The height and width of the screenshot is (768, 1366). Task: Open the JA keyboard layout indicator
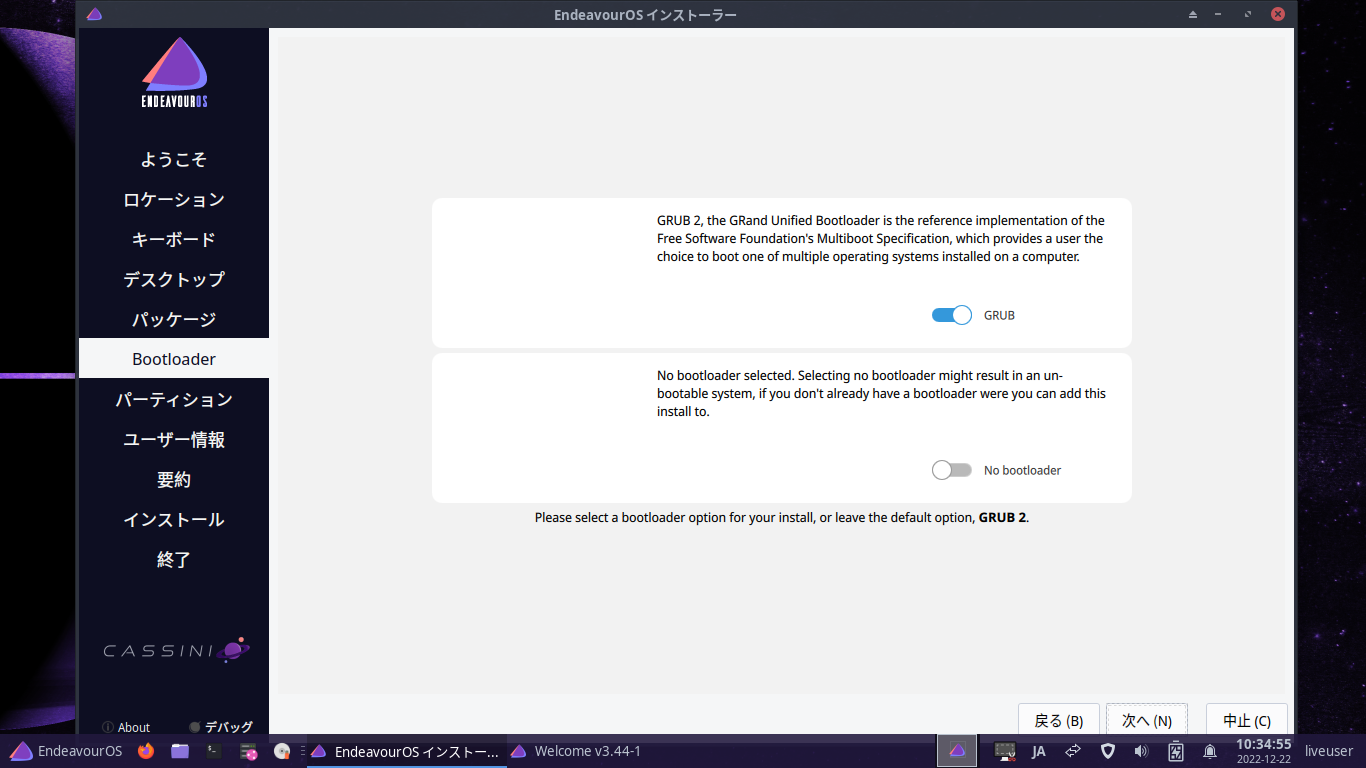(x=1038, y=751)
